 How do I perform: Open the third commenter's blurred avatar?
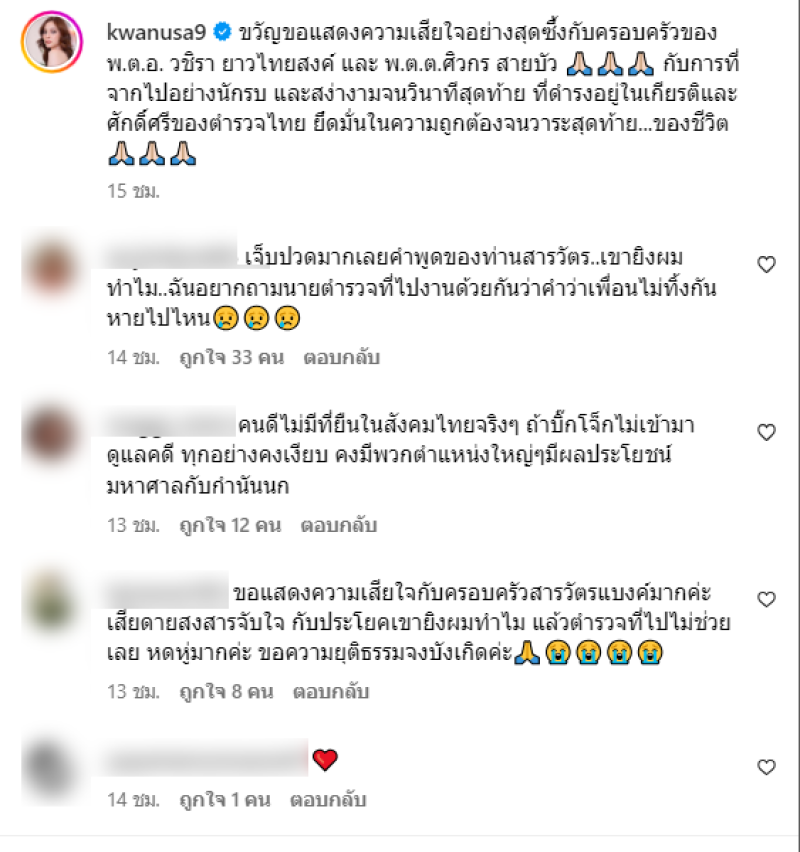click(52, 602)
